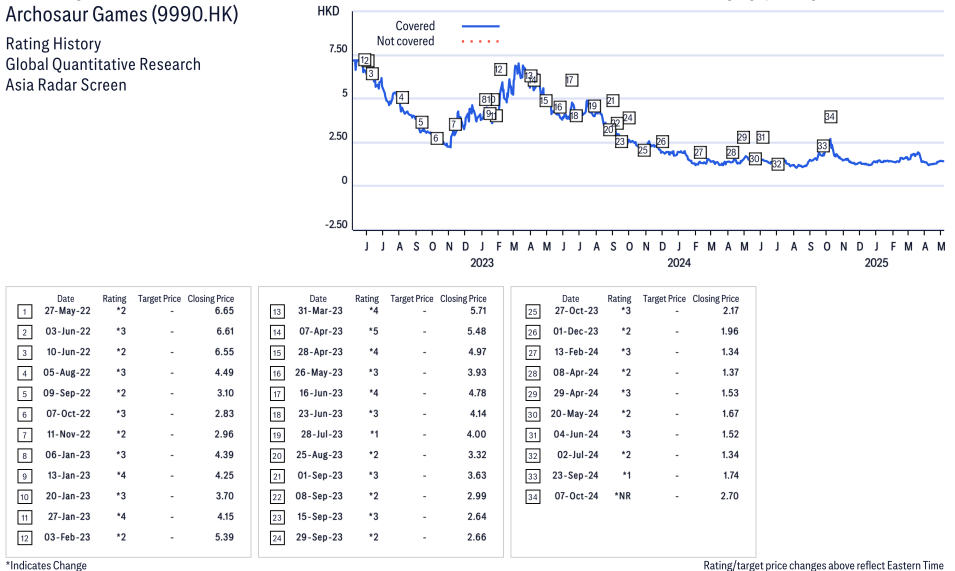This screenshot has width=955, height=571.
Task: Select chart marker 33 on the price line
Action: pos(823,145)
